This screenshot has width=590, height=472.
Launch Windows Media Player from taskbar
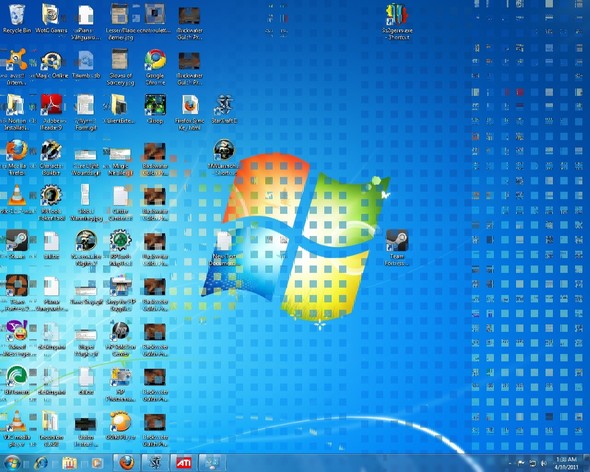tap(97, 463)
